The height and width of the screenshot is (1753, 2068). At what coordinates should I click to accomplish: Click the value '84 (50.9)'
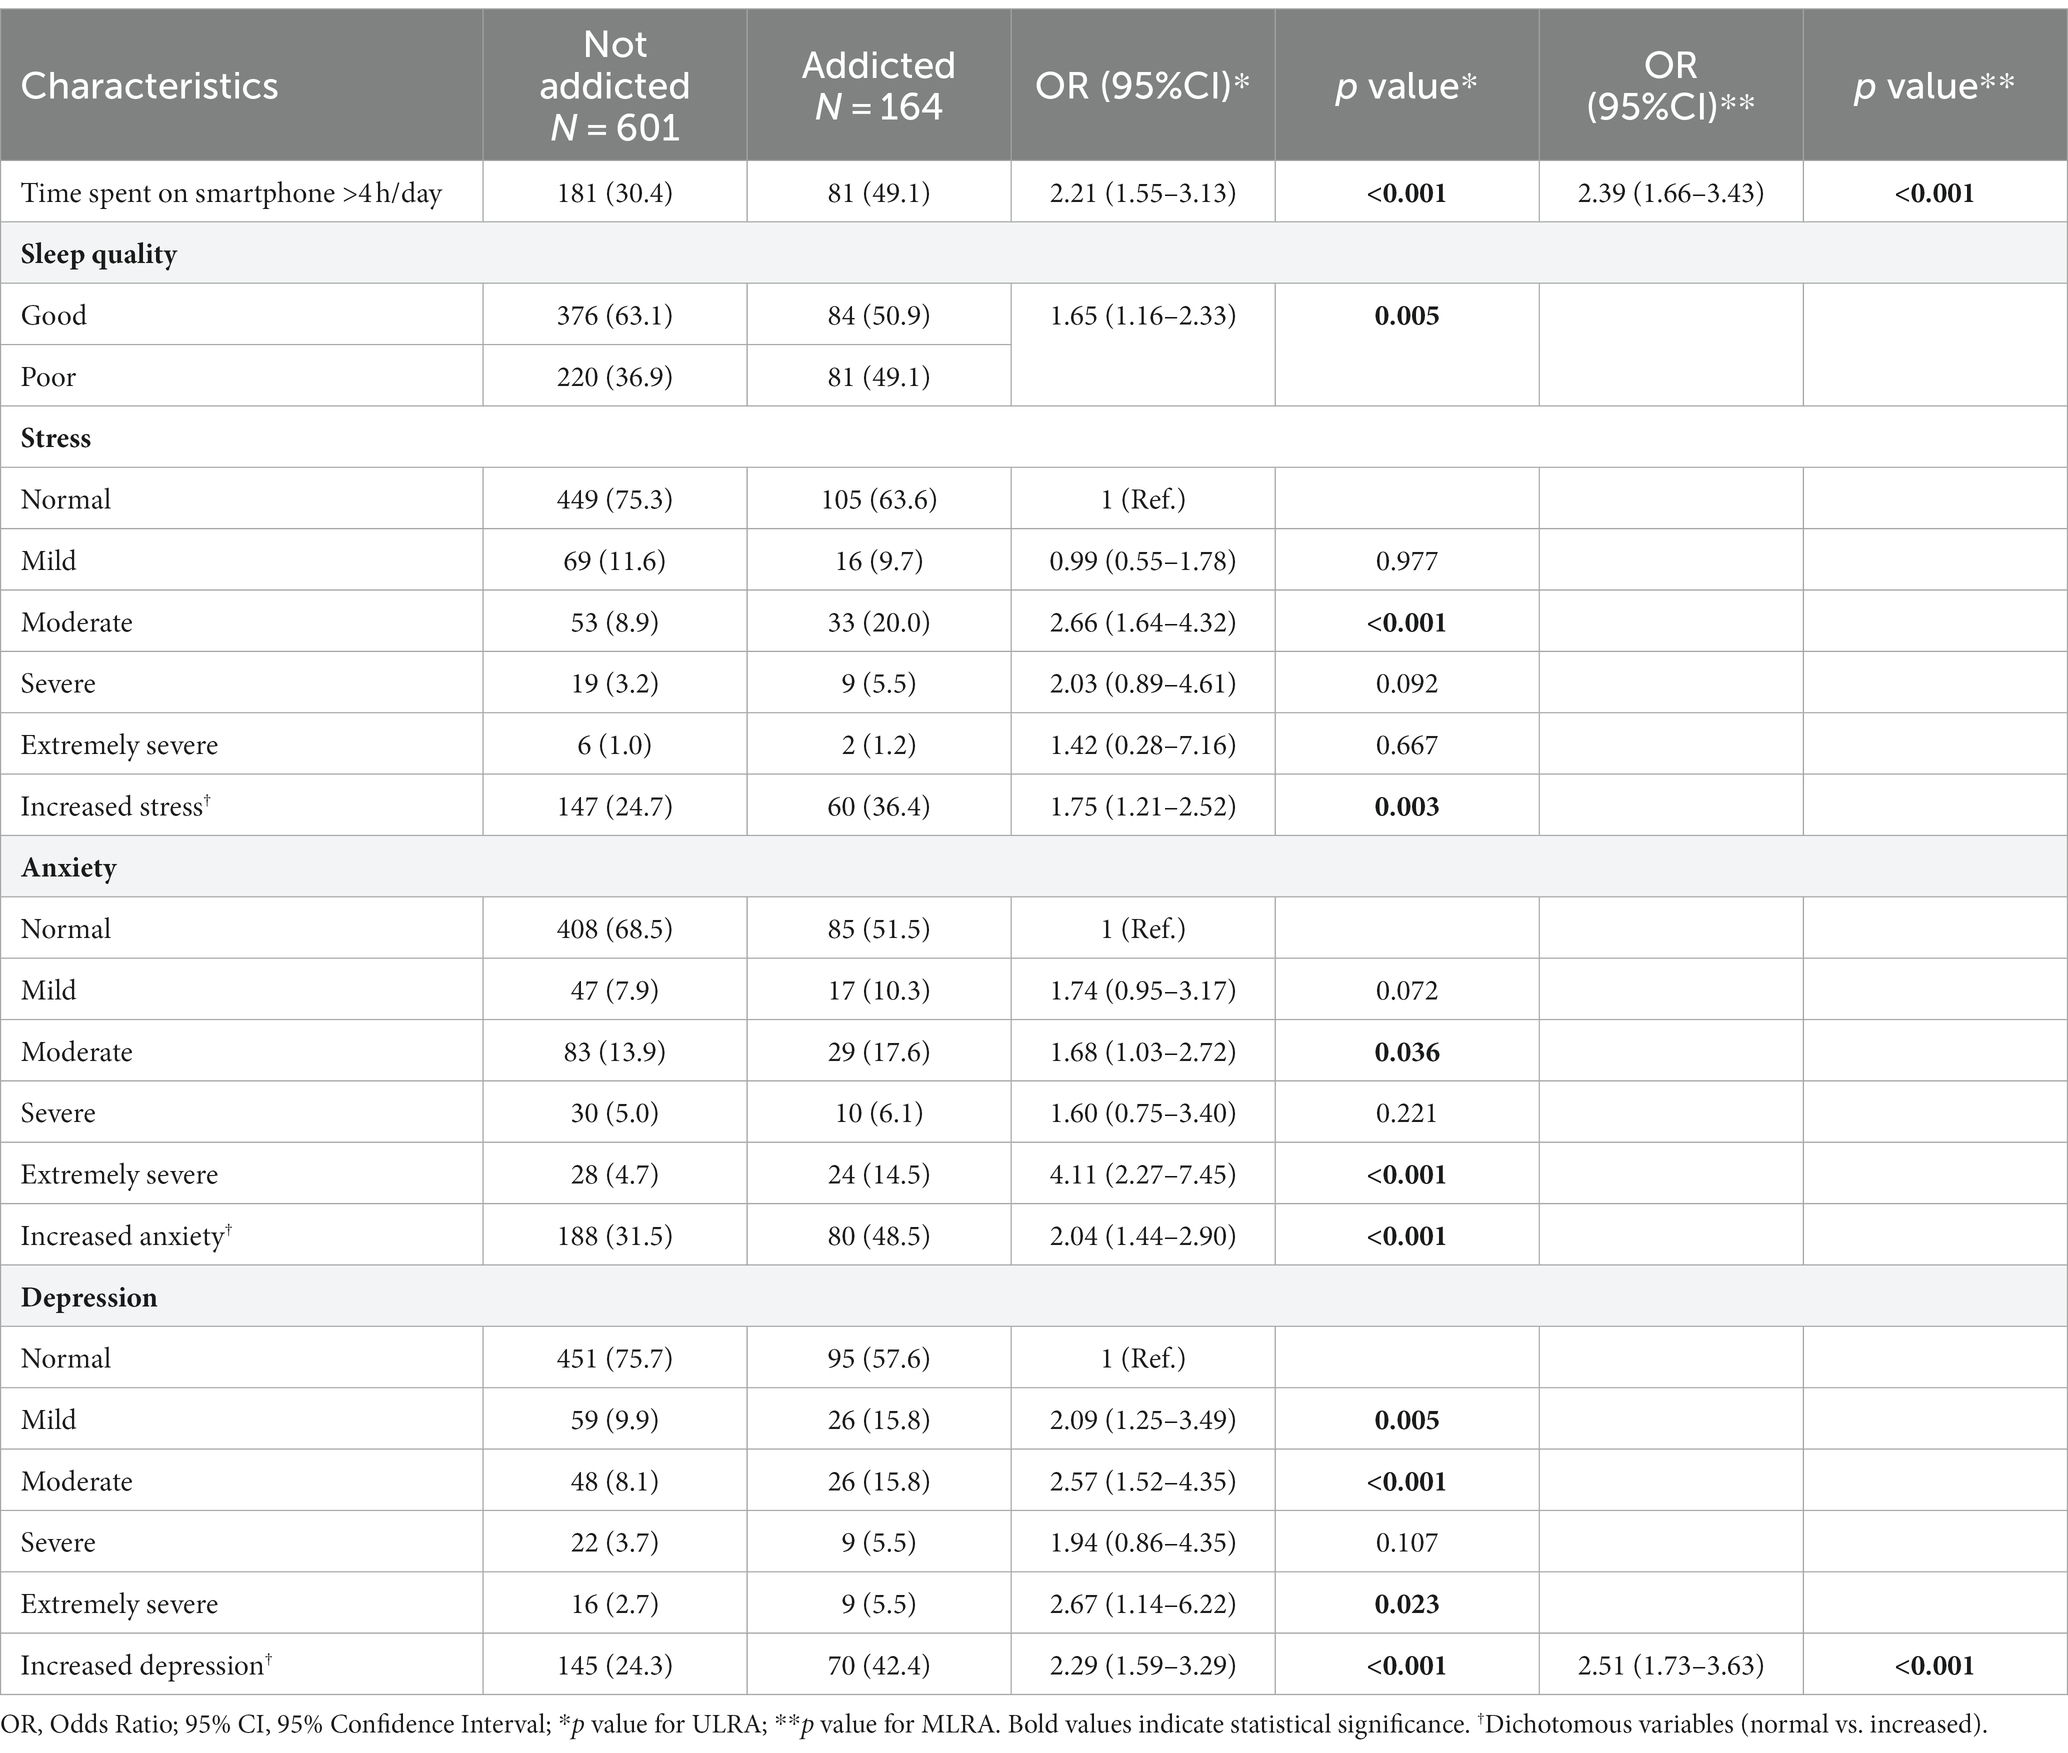tap(878, 316)
